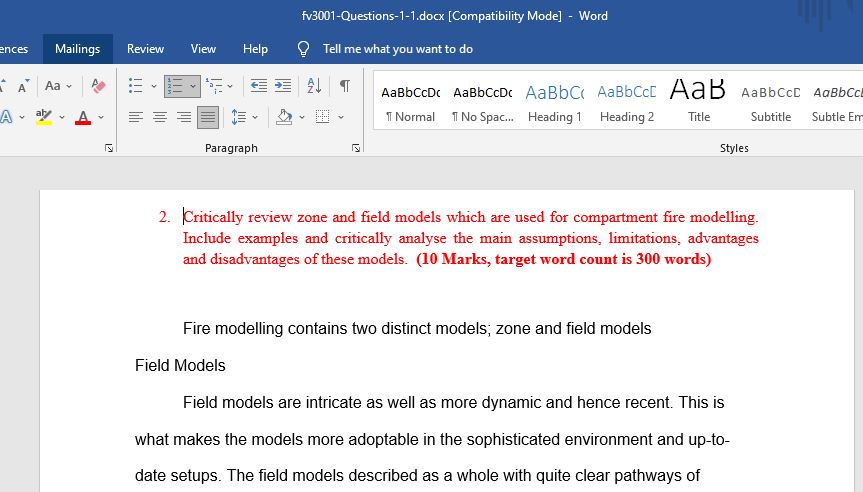Open the Mailings tab

click(x=78, y=49)
